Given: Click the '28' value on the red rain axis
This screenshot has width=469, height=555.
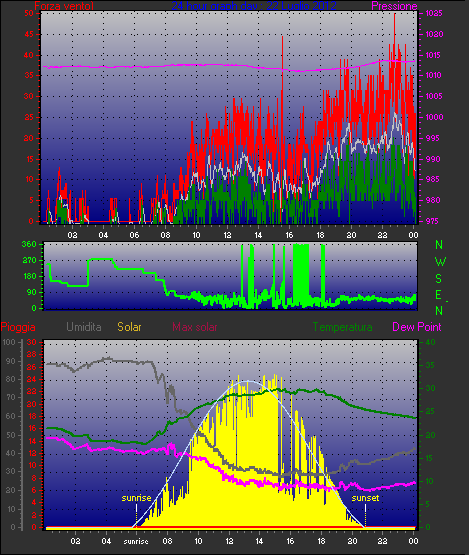Looking at the screenshot, I should [x=32, y=355].
